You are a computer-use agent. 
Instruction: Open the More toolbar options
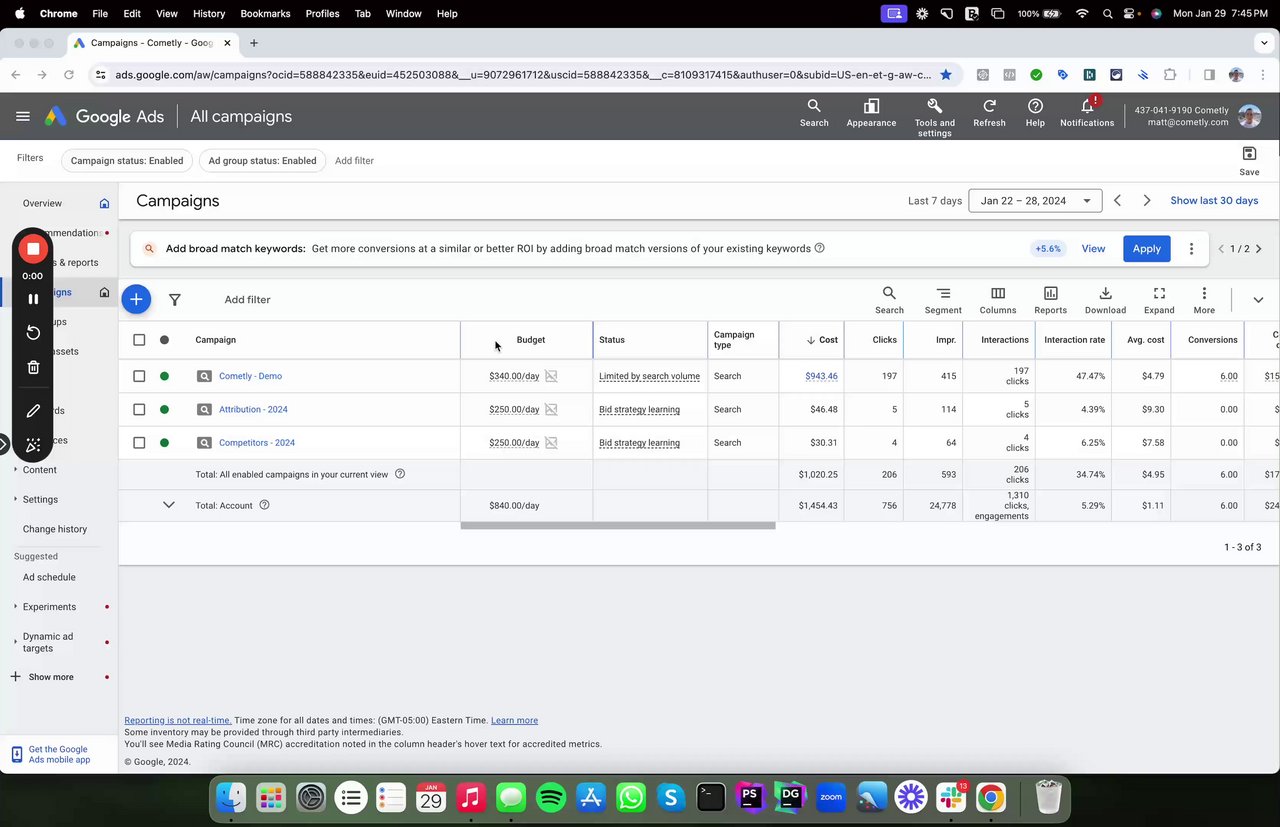click(x=1204, y=299)
